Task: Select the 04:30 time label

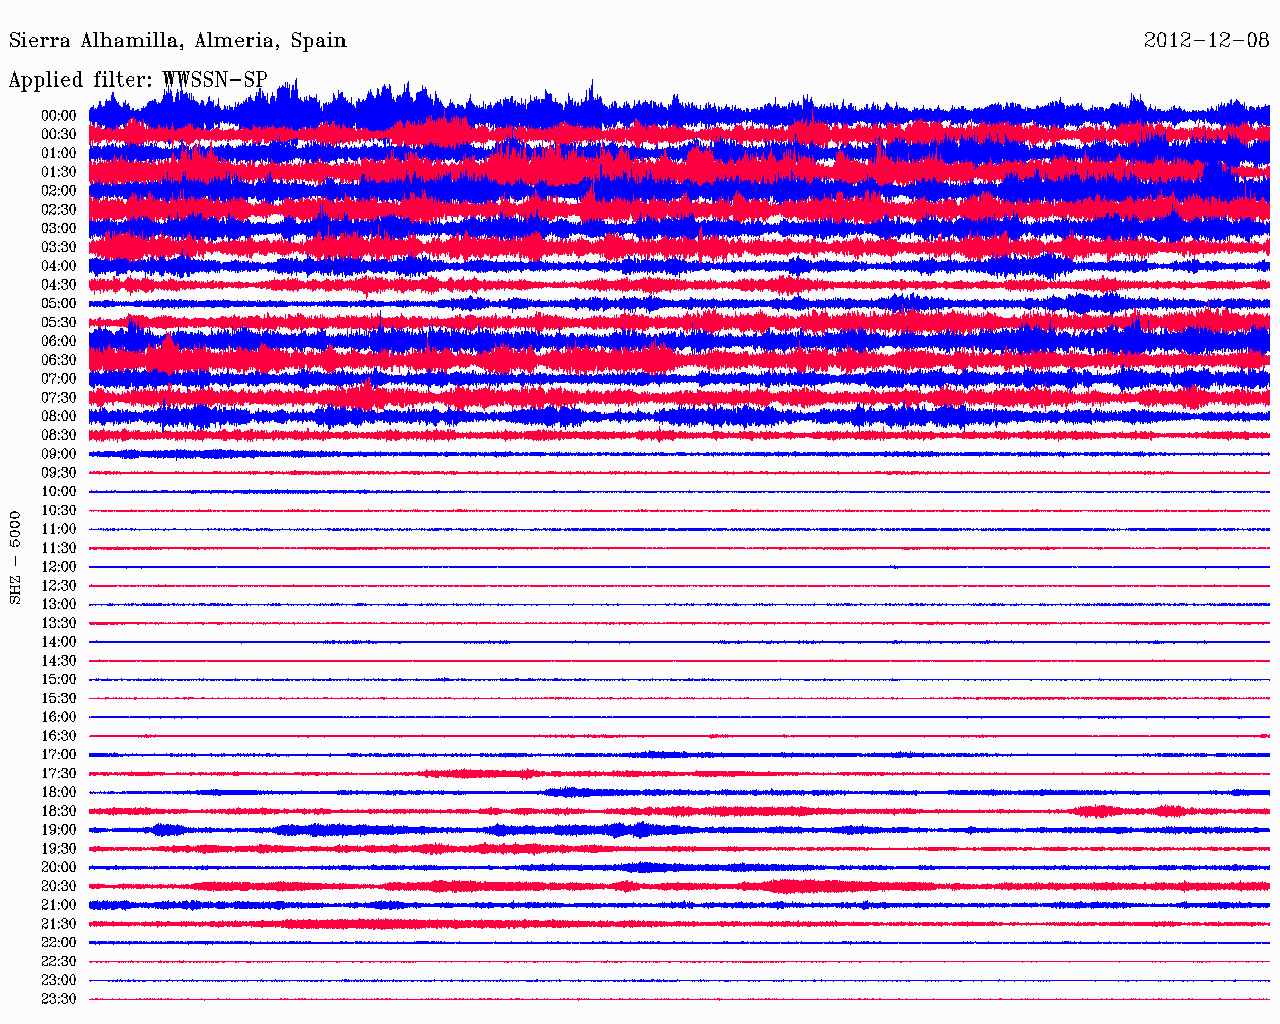Action: (x=59, y=285)
